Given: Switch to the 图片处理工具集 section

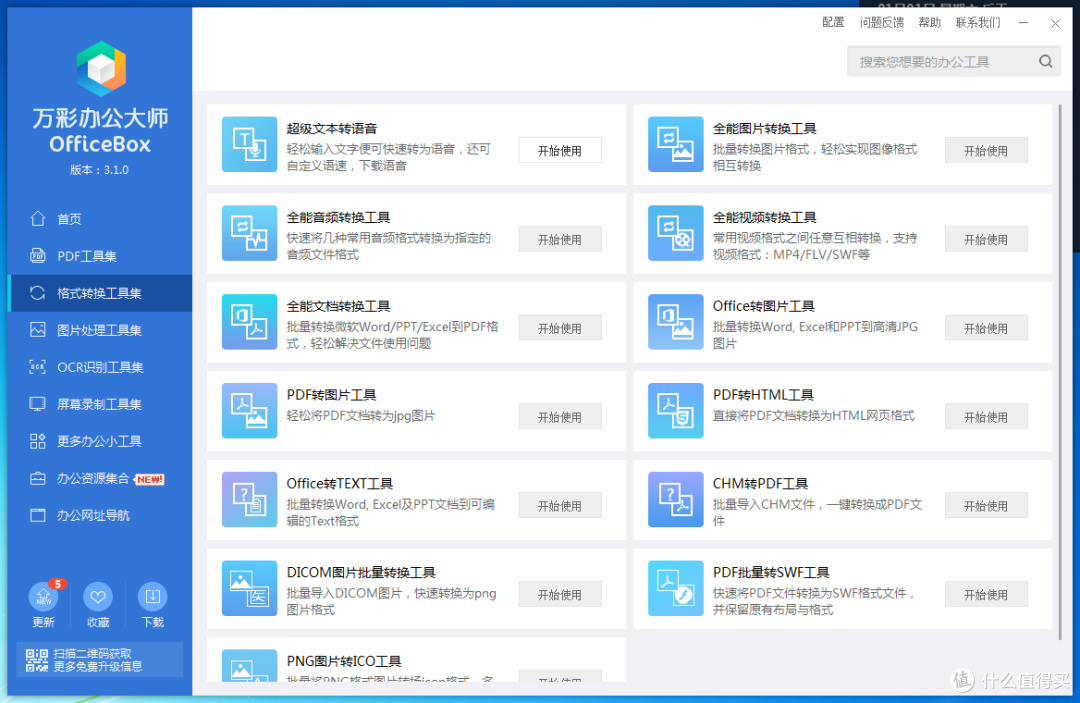Looking at the screenshot, I should tap(99, 330).
